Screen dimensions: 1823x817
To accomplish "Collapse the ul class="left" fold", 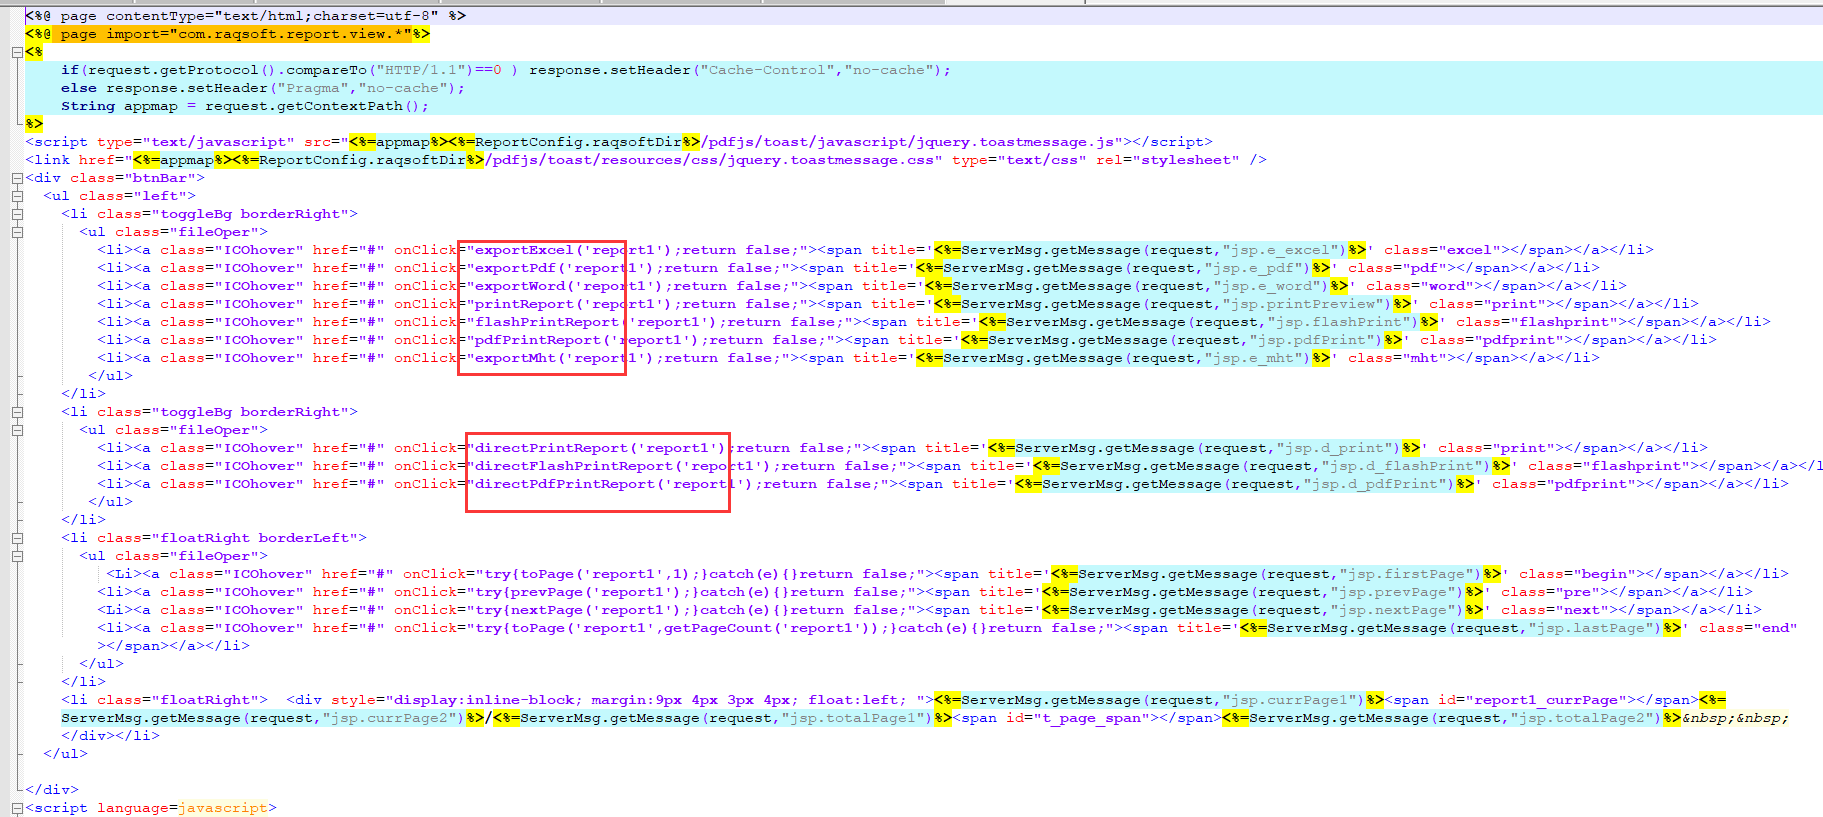I will [17, 196].
